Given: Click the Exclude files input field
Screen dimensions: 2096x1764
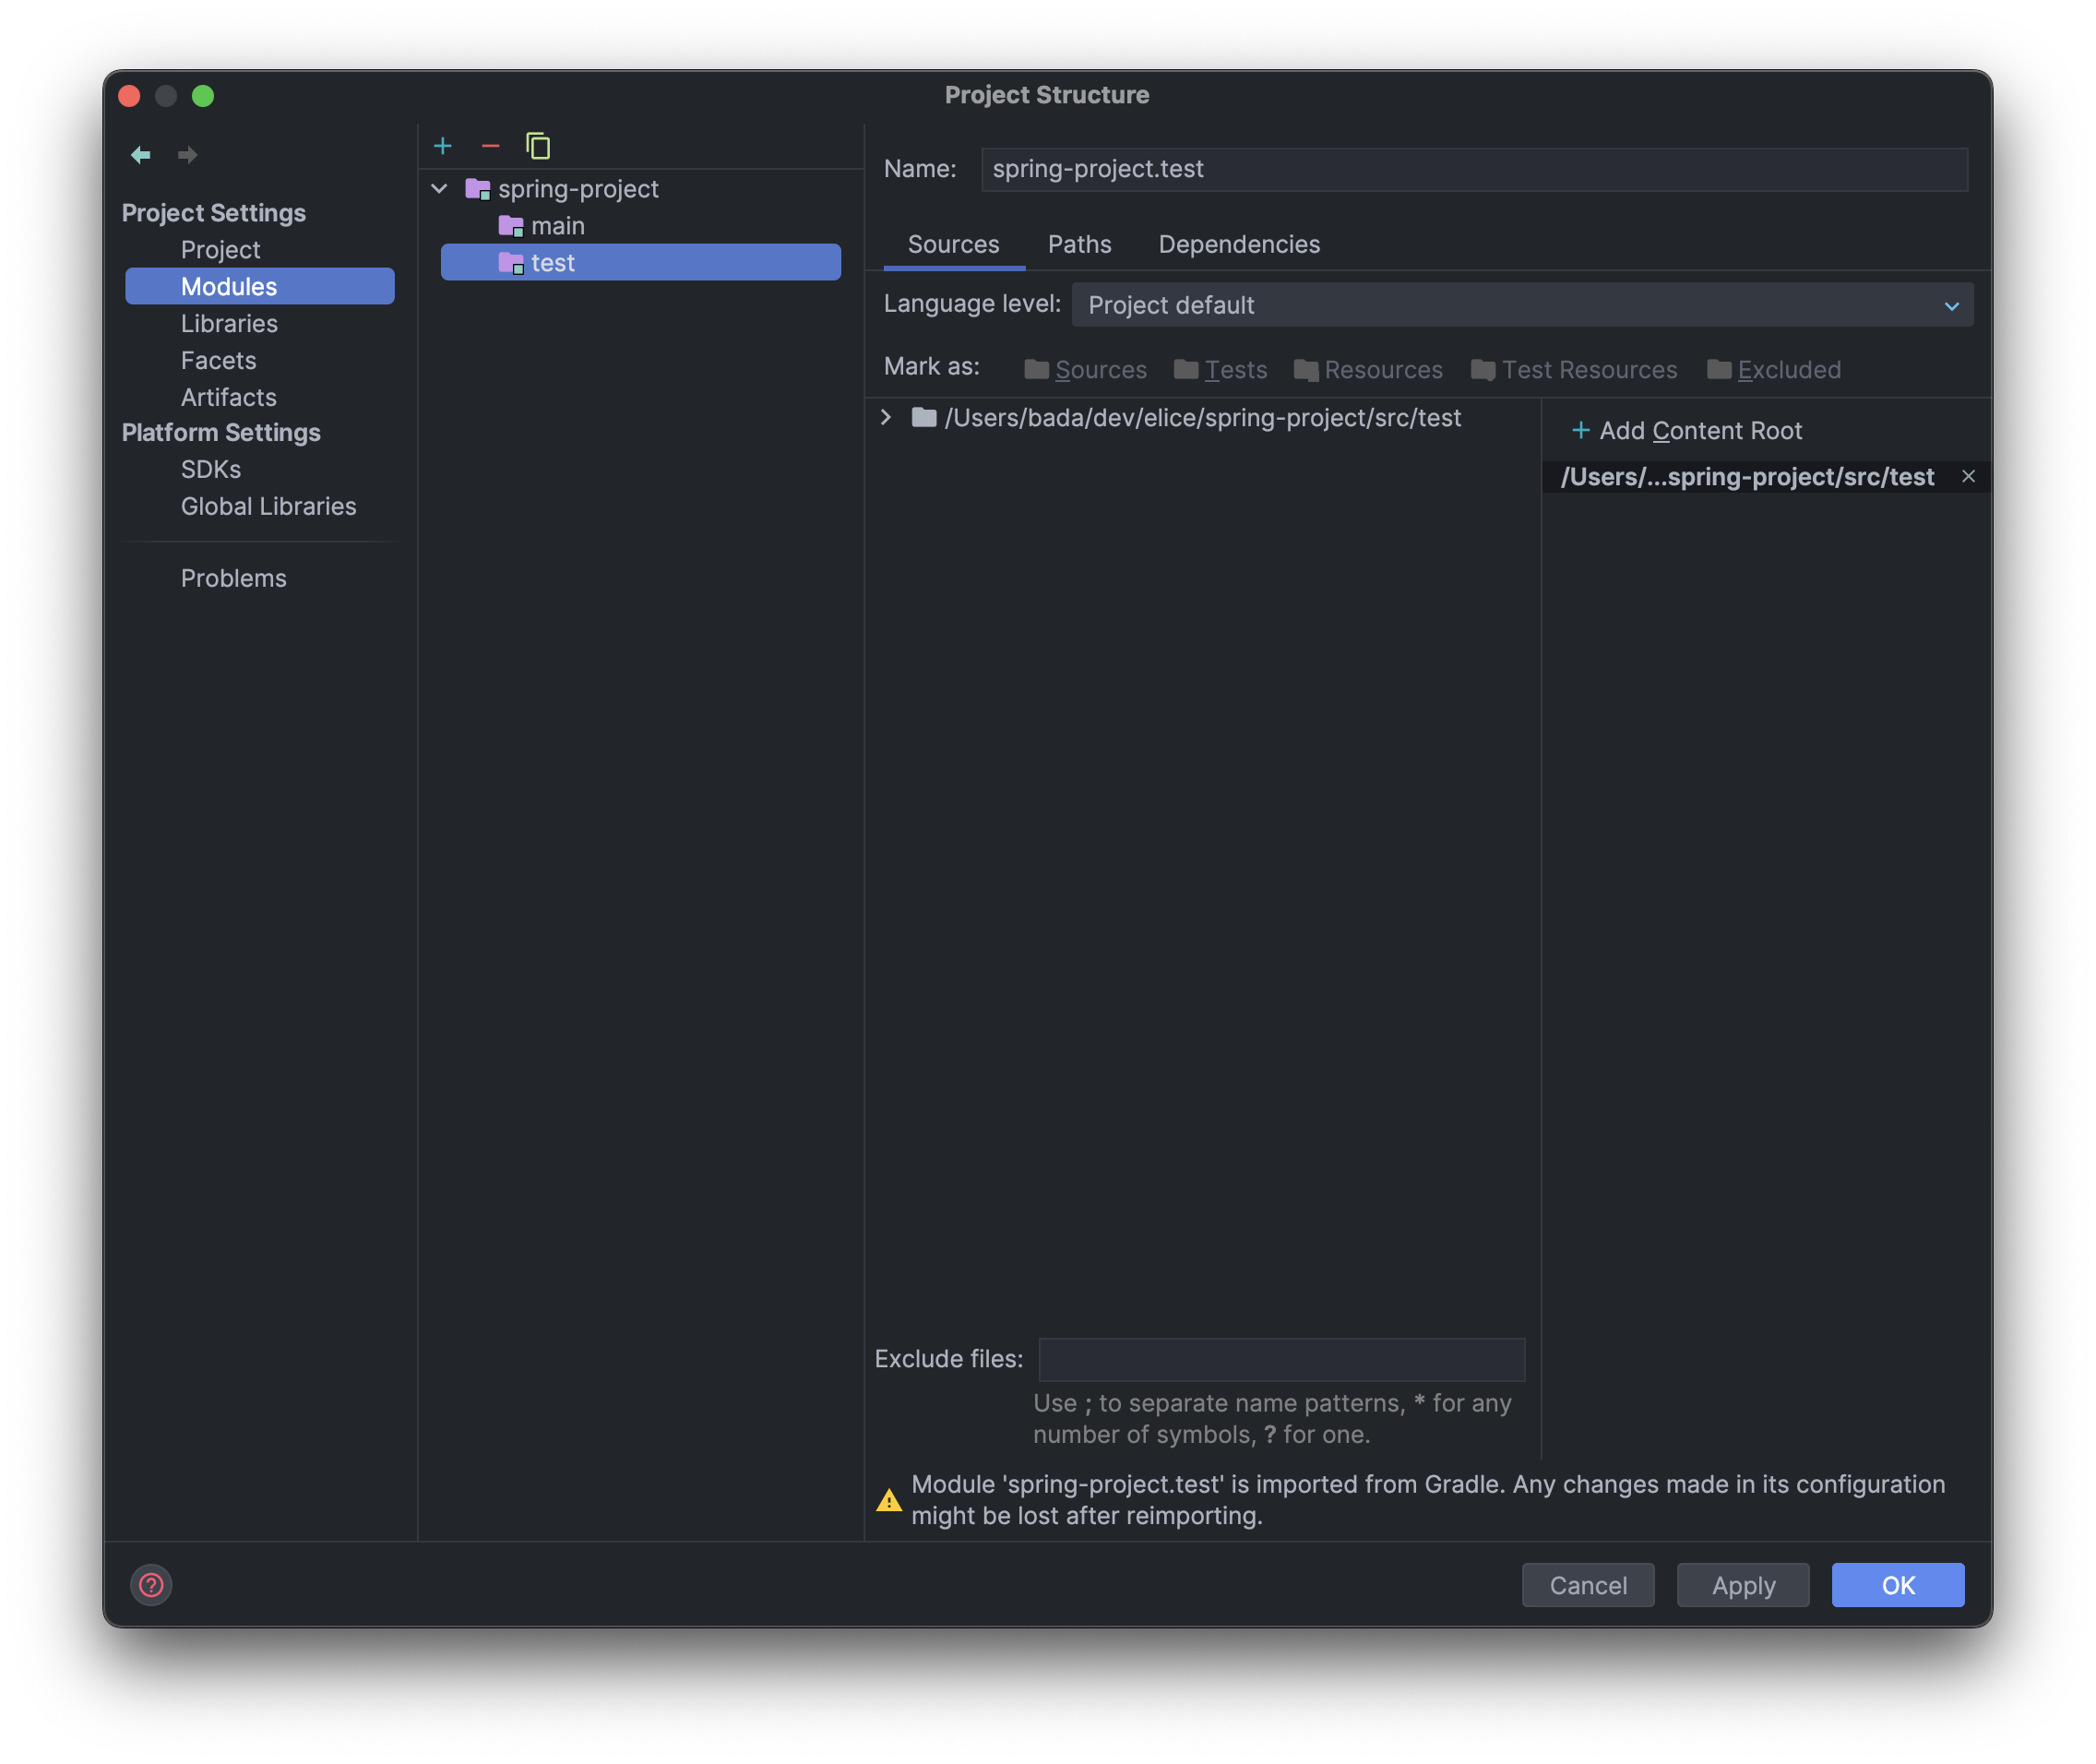Looking at the screenshot, I should [1281, 1359].
